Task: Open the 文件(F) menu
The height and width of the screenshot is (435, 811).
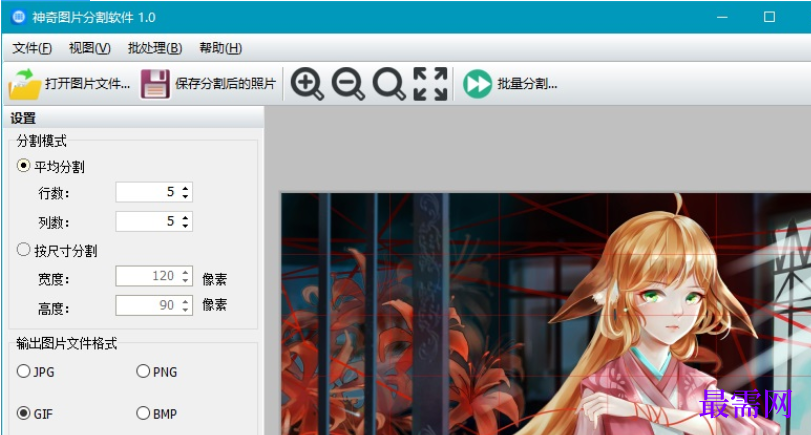Action: 32,48
